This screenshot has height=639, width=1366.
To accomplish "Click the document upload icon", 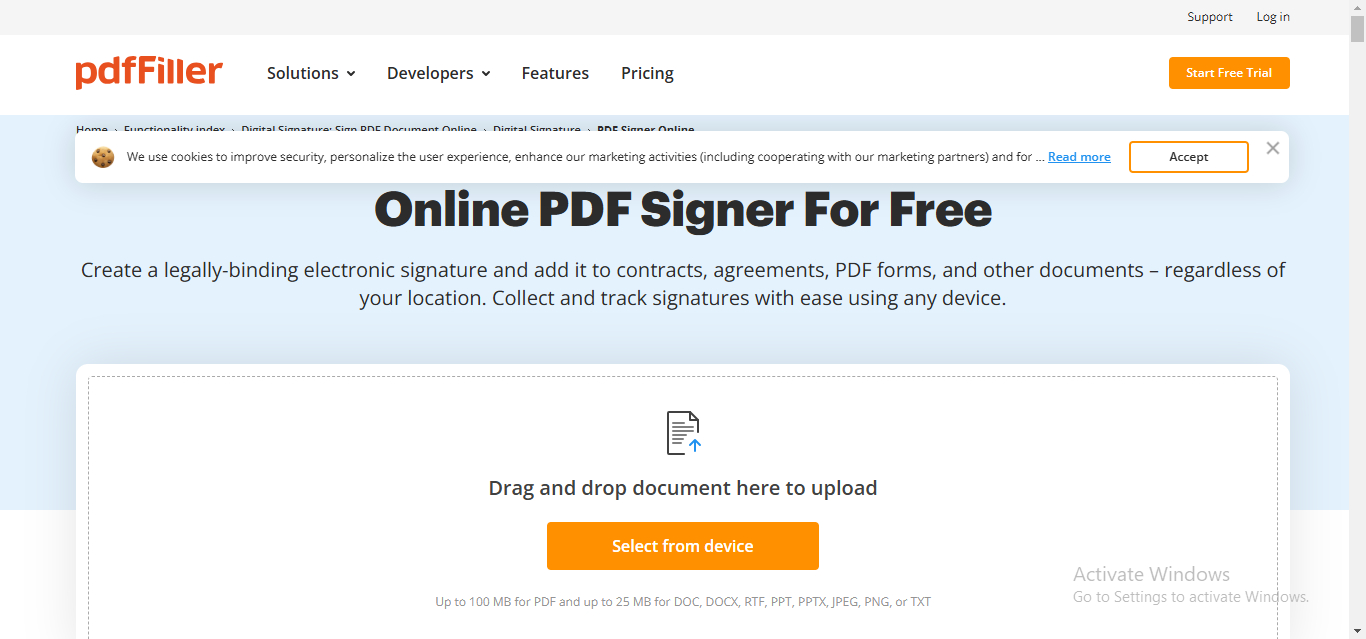I will [x=683, y=433].
